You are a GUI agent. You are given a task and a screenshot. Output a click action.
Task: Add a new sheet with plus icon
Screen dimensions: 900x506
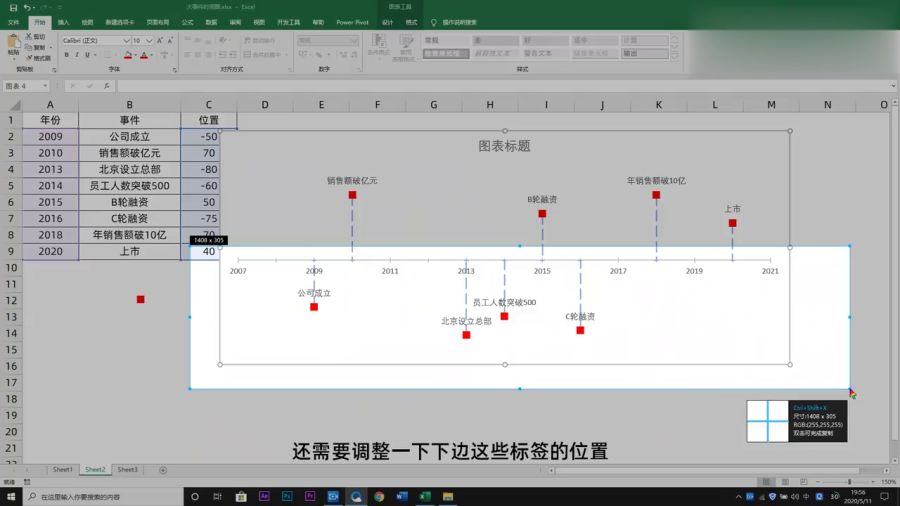(x=163, y=470)
